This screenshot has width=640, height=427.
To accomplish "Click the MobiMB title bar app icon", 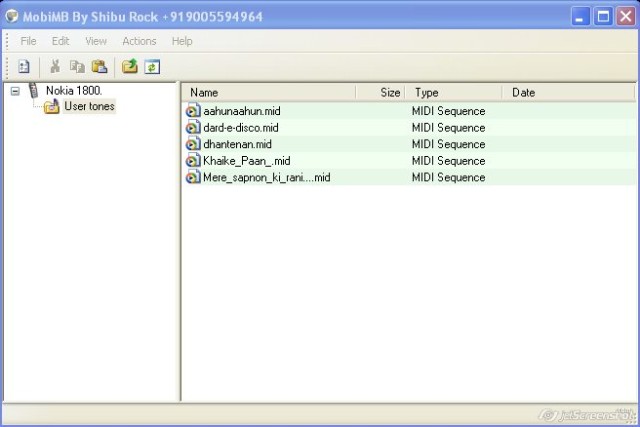I will pos(12,16).
